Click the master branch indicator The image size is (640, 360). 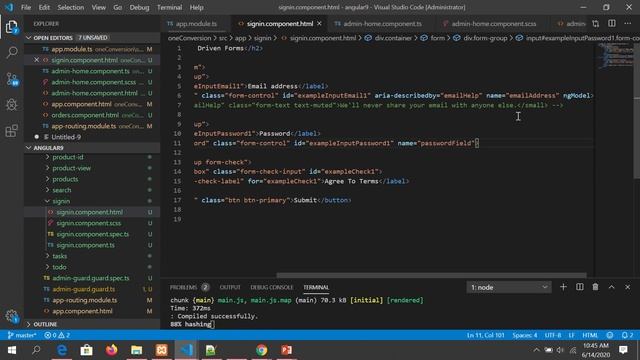(x=22, y=335)
